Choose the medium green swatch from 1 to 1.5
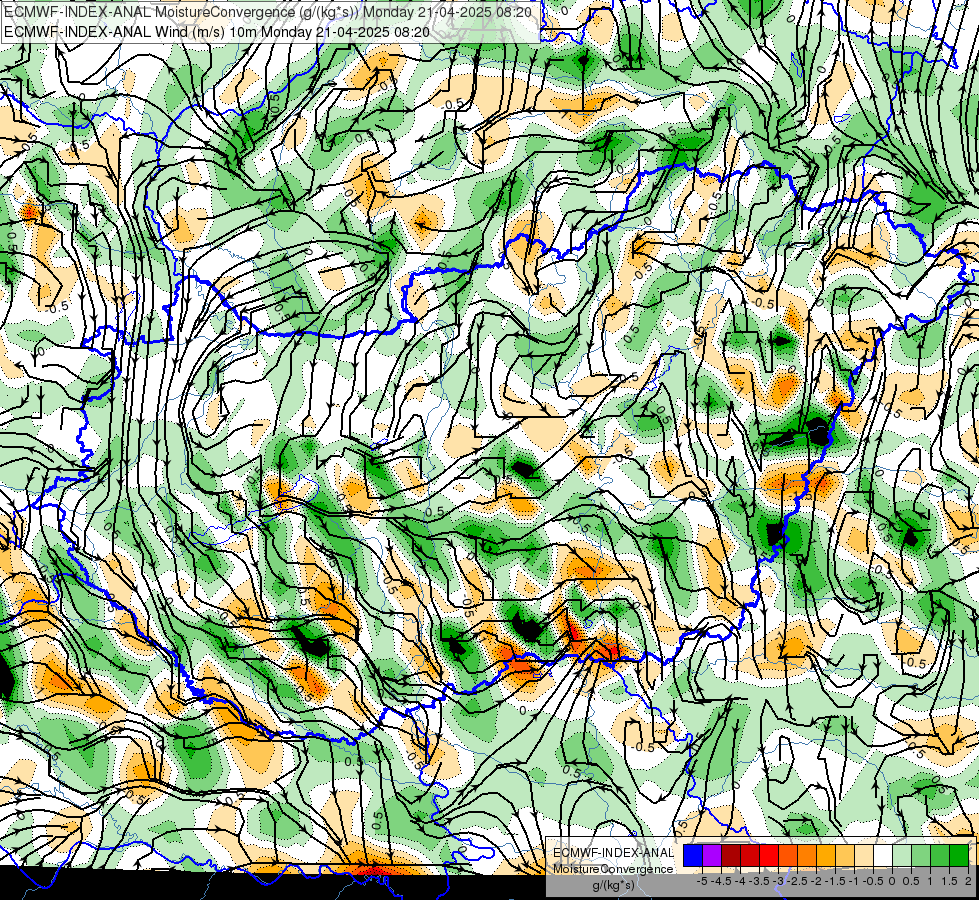The image size is (979, 900). pyautogui.click(x=940, y=855)
